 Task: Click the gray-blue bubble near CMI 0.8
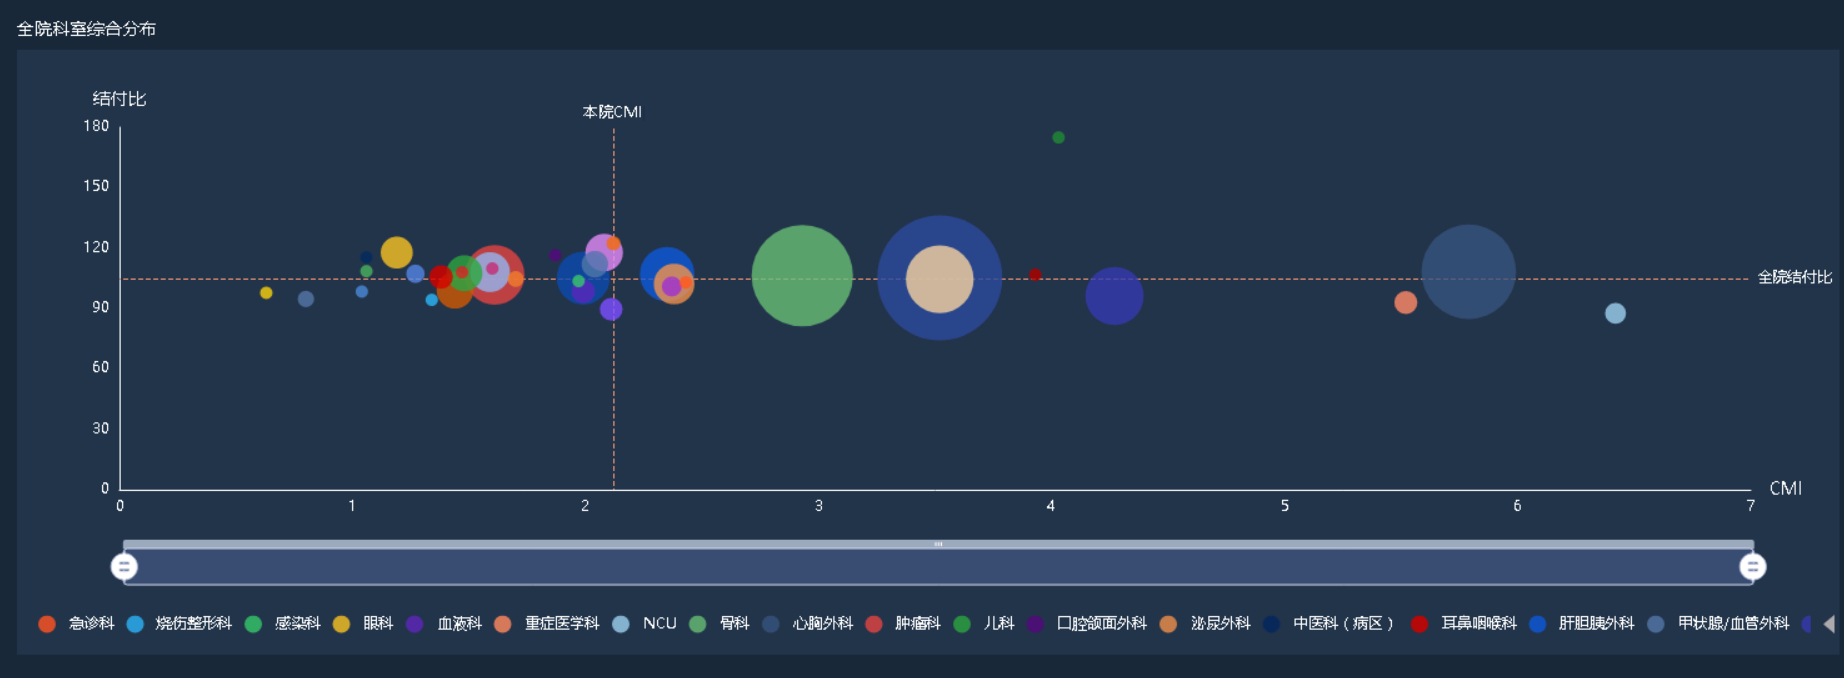[306, 299]
